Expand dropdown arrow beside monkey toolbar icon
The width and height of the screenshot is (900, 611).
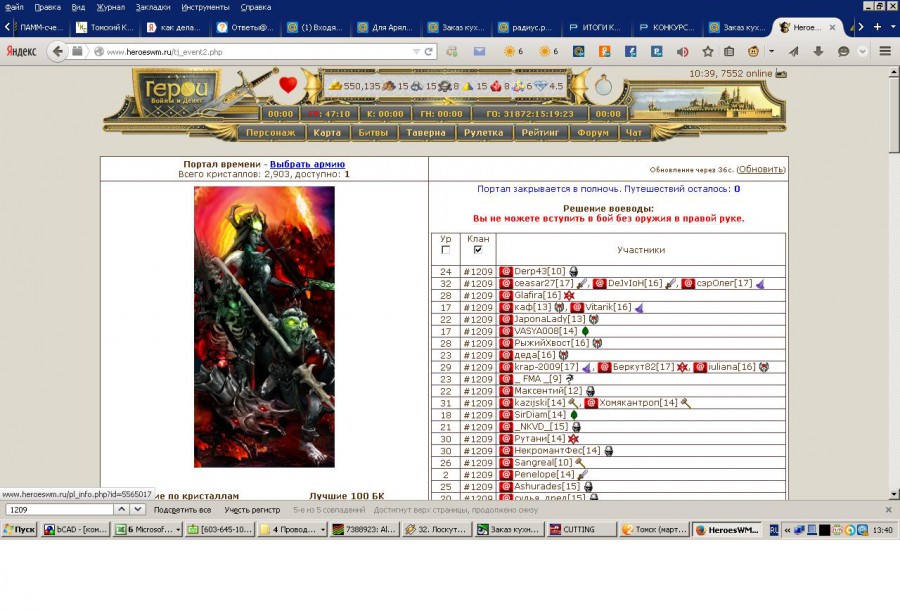coord(771,52)
